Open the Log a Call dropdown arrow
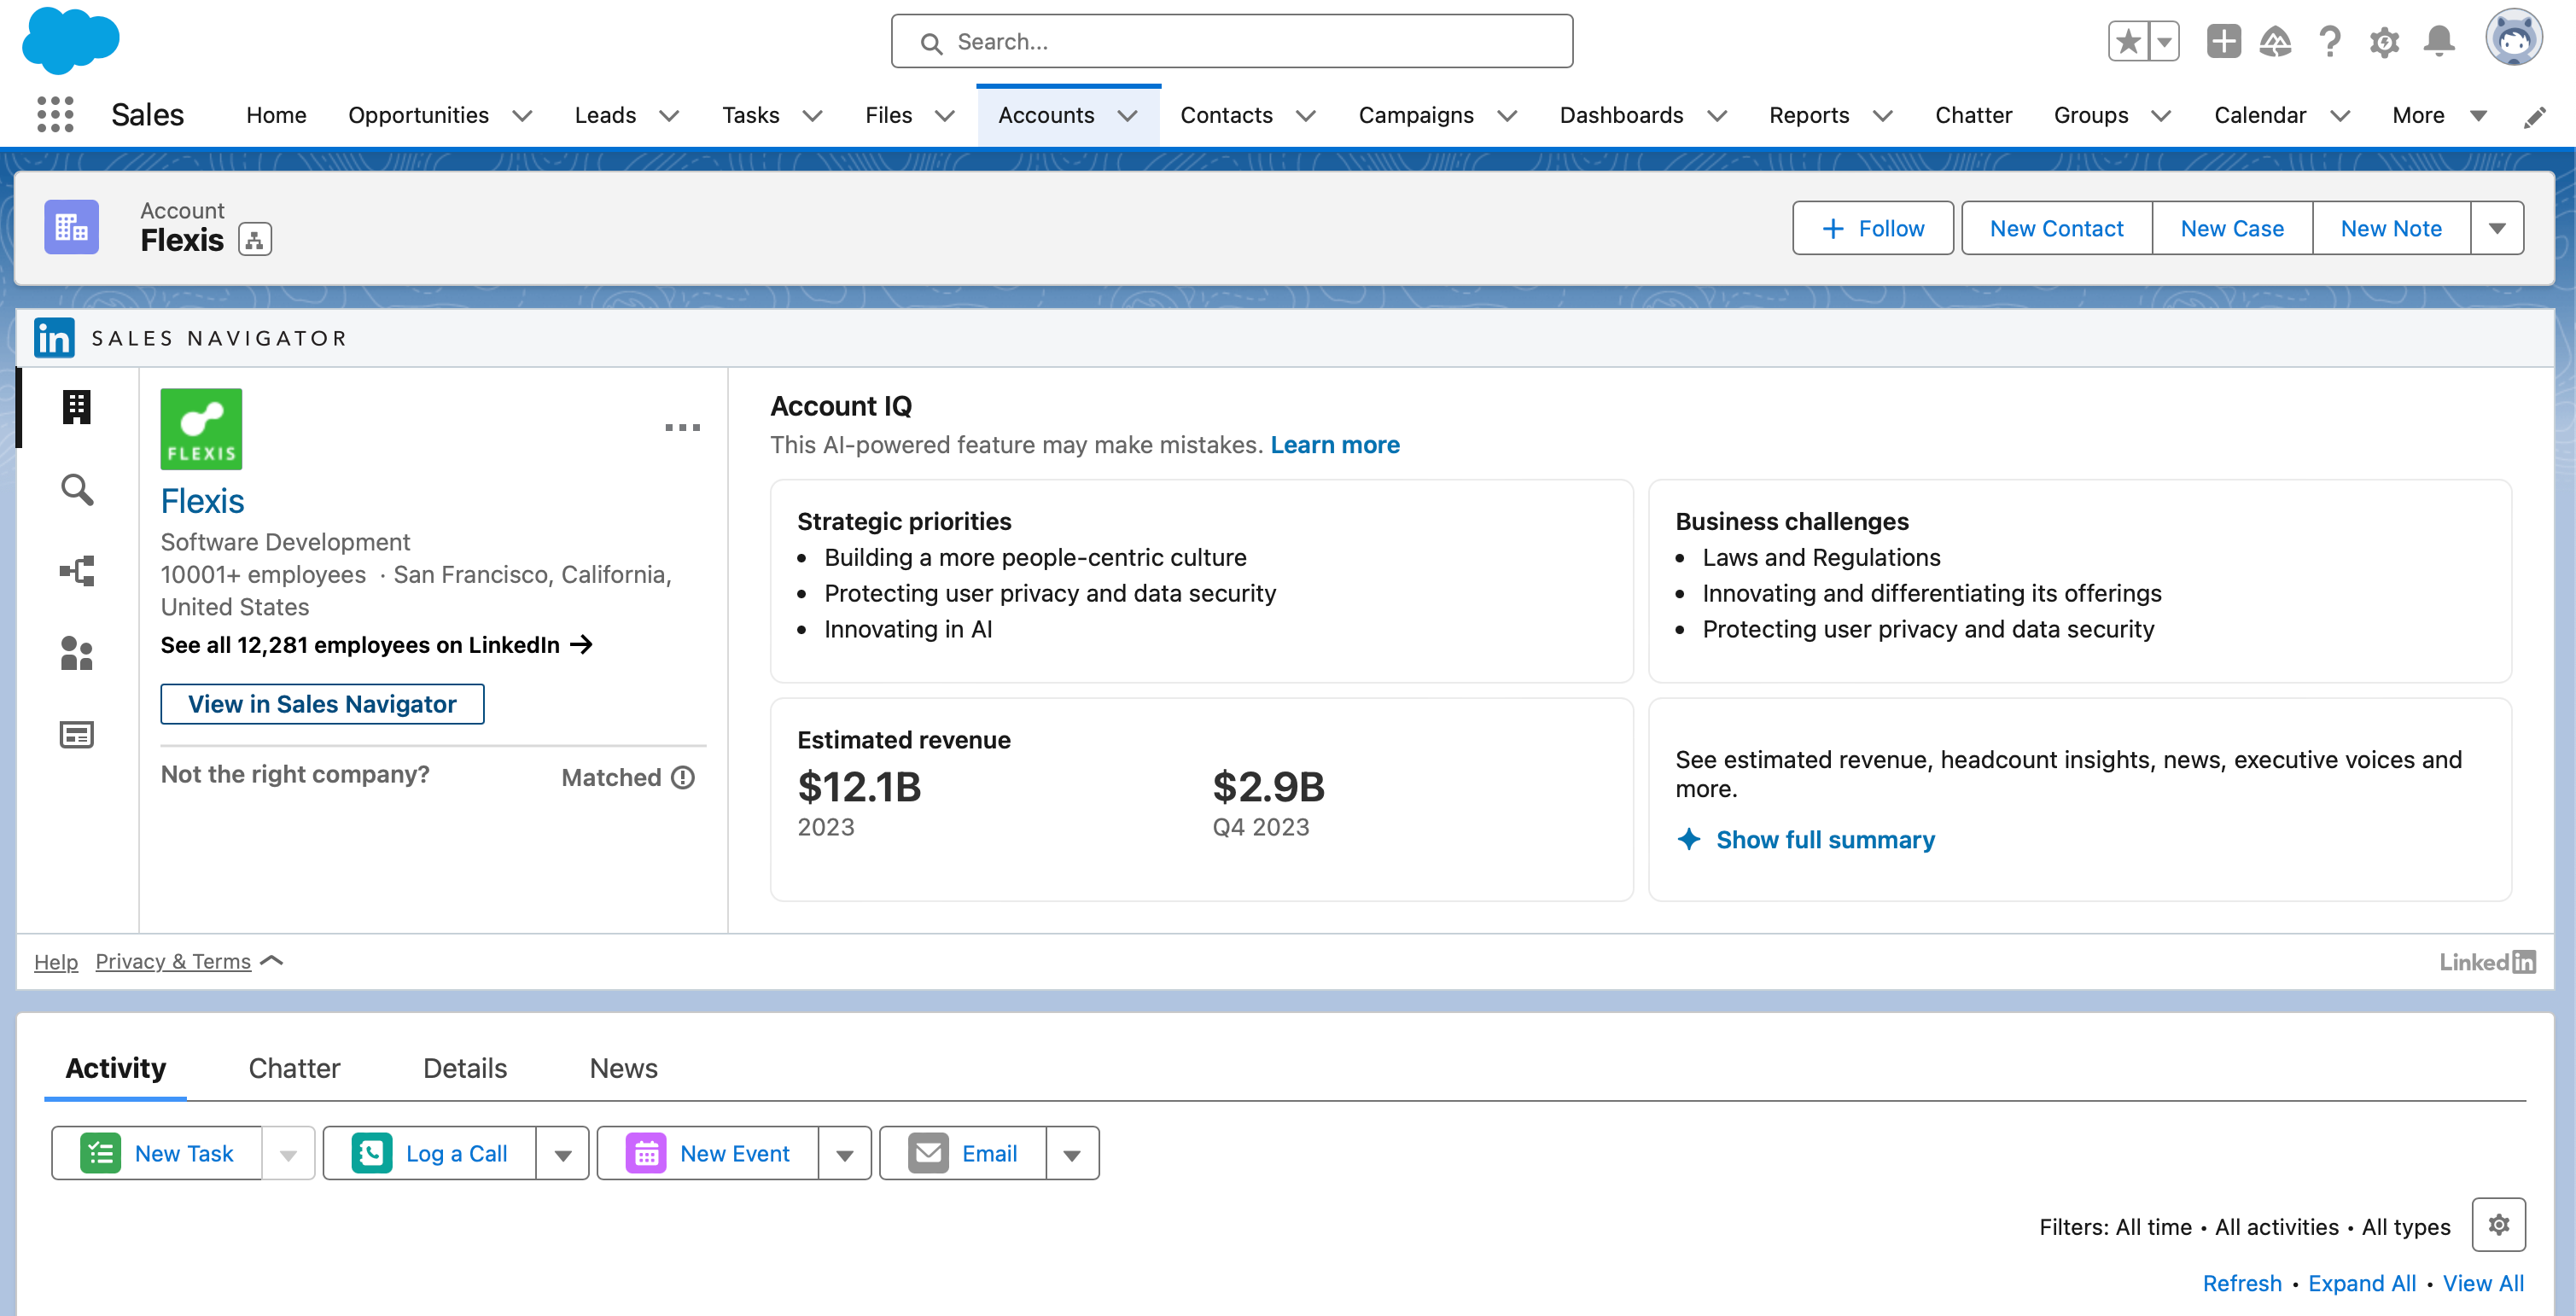2576x1316 pixels. [563, 1154]
